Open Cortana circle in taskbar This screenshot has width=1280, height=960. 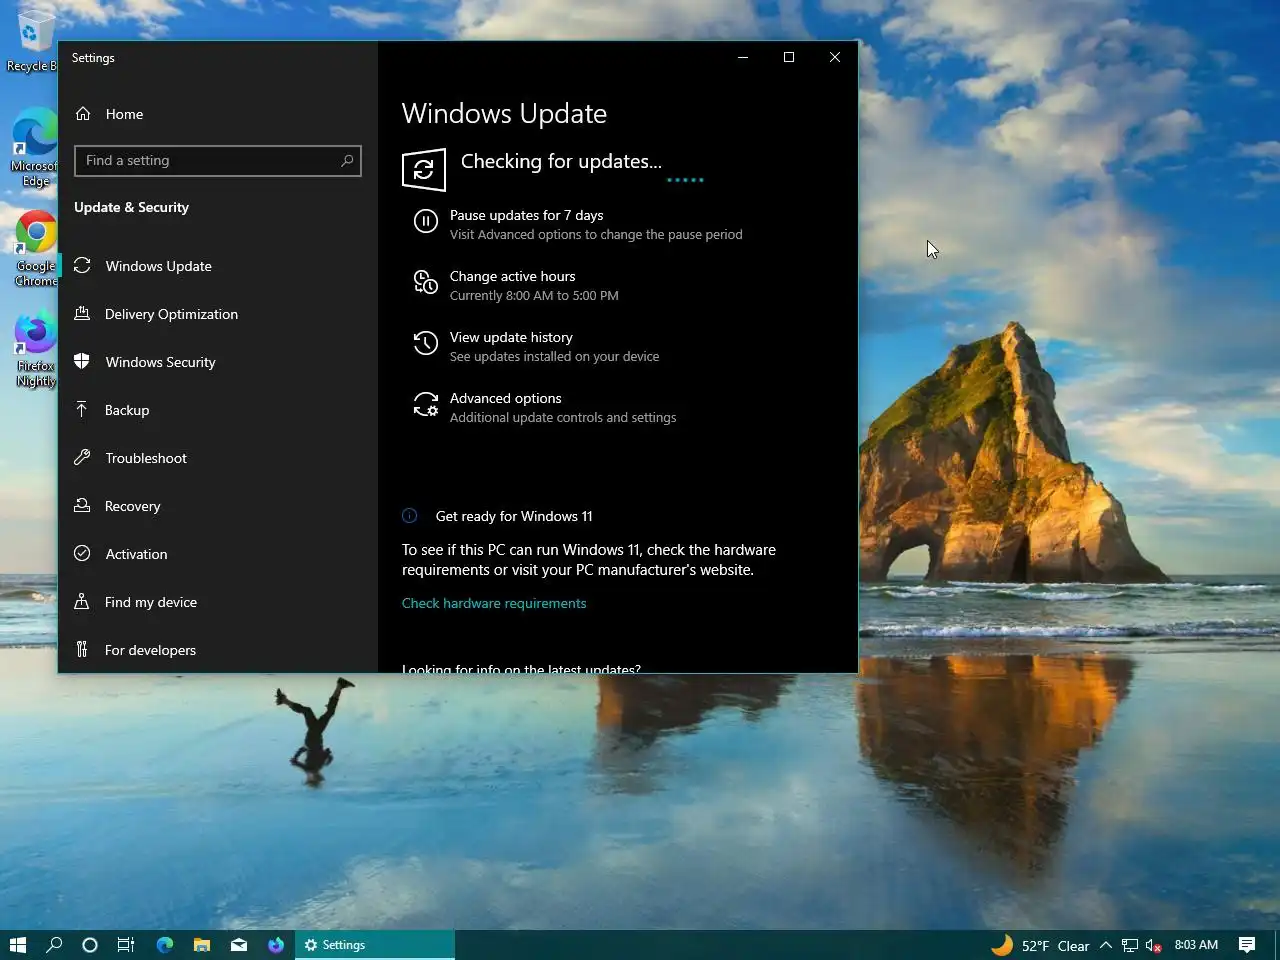pos(90,945)
